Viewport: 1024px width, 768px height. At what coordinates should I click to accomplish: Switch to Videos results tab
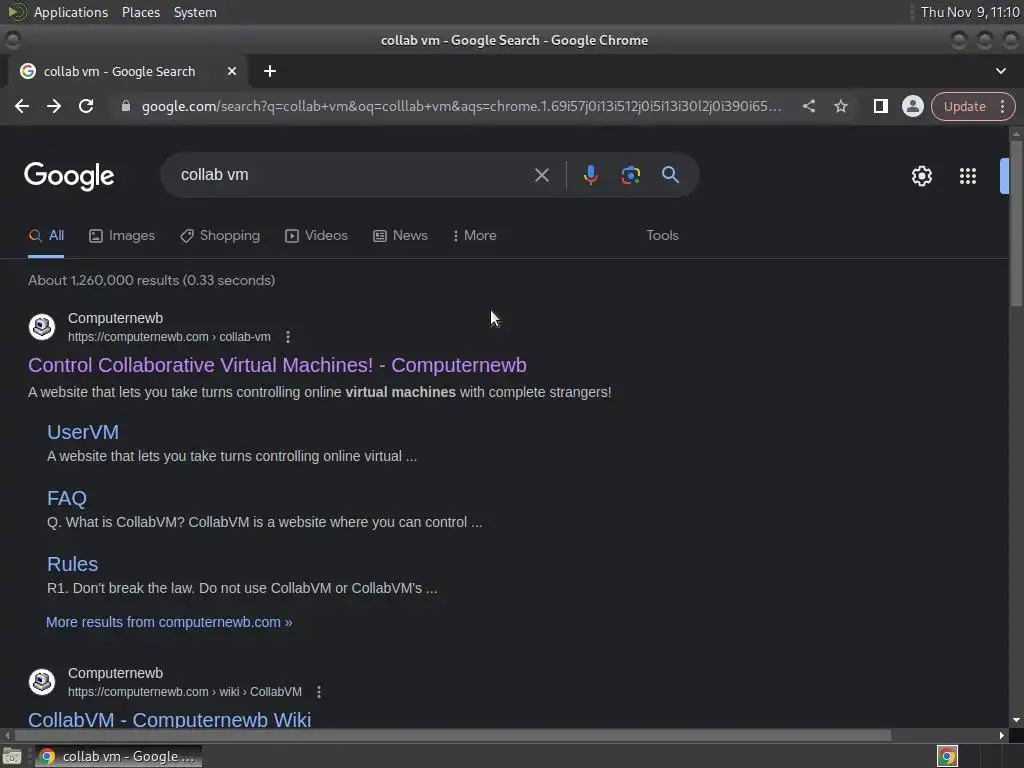[317, 236]
